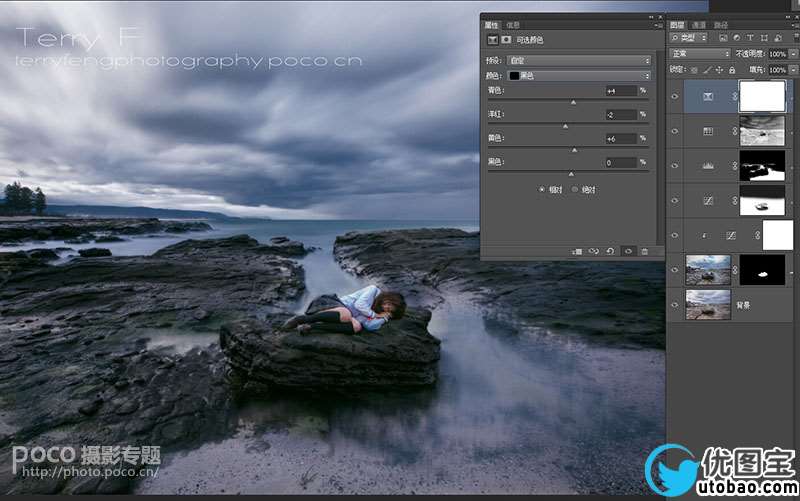This screenshot has height=501, width=800.
Task: Filter layers by type (T) icon
Action: (750, 38)
